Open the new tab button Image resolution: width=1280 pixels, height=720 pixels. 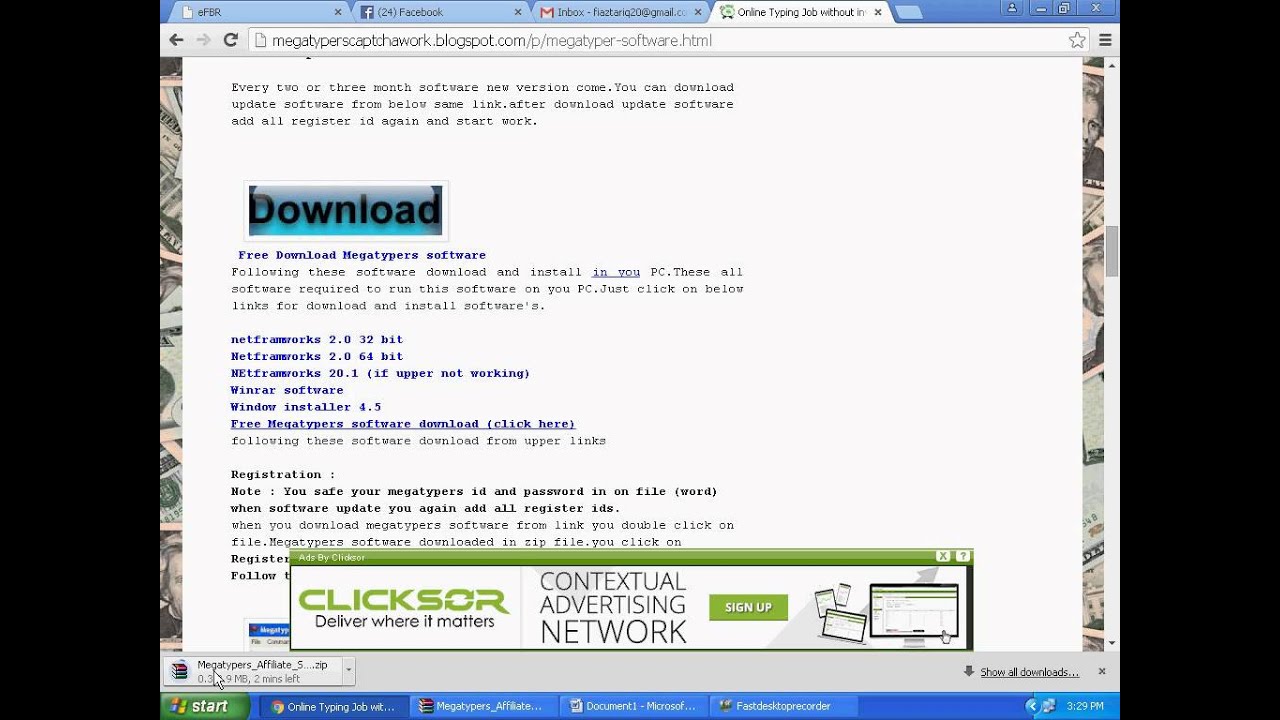tap(908, 12)
